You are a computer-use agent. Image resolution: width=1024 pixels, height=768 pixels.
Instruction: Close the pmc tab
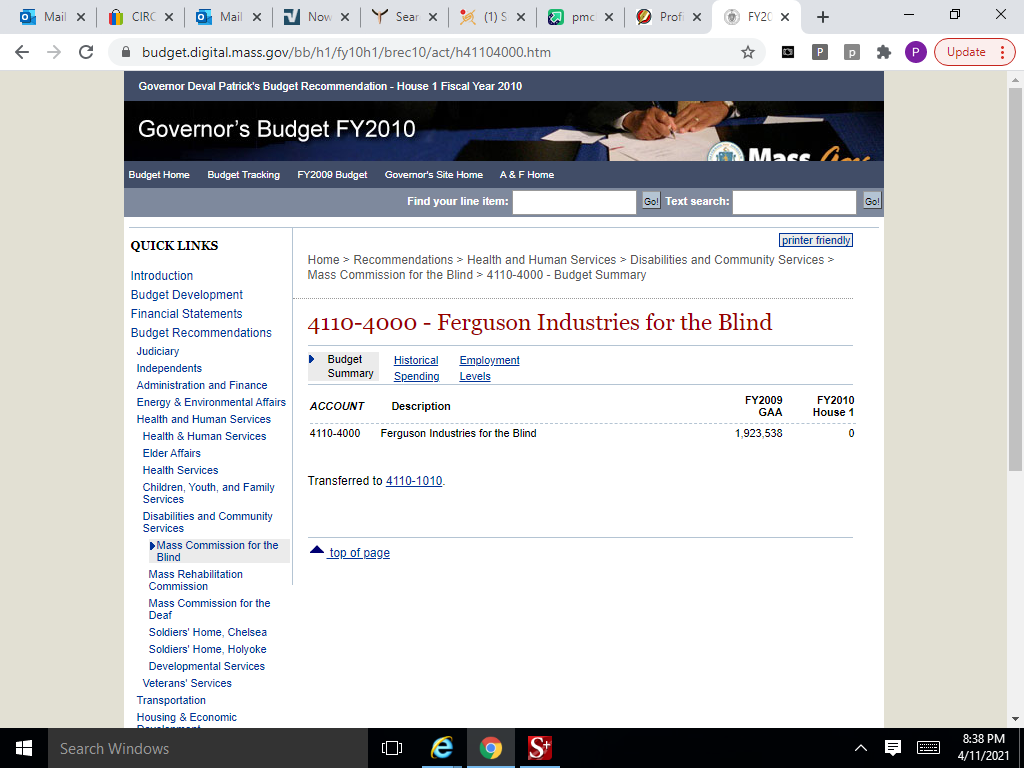pos(609,18)
